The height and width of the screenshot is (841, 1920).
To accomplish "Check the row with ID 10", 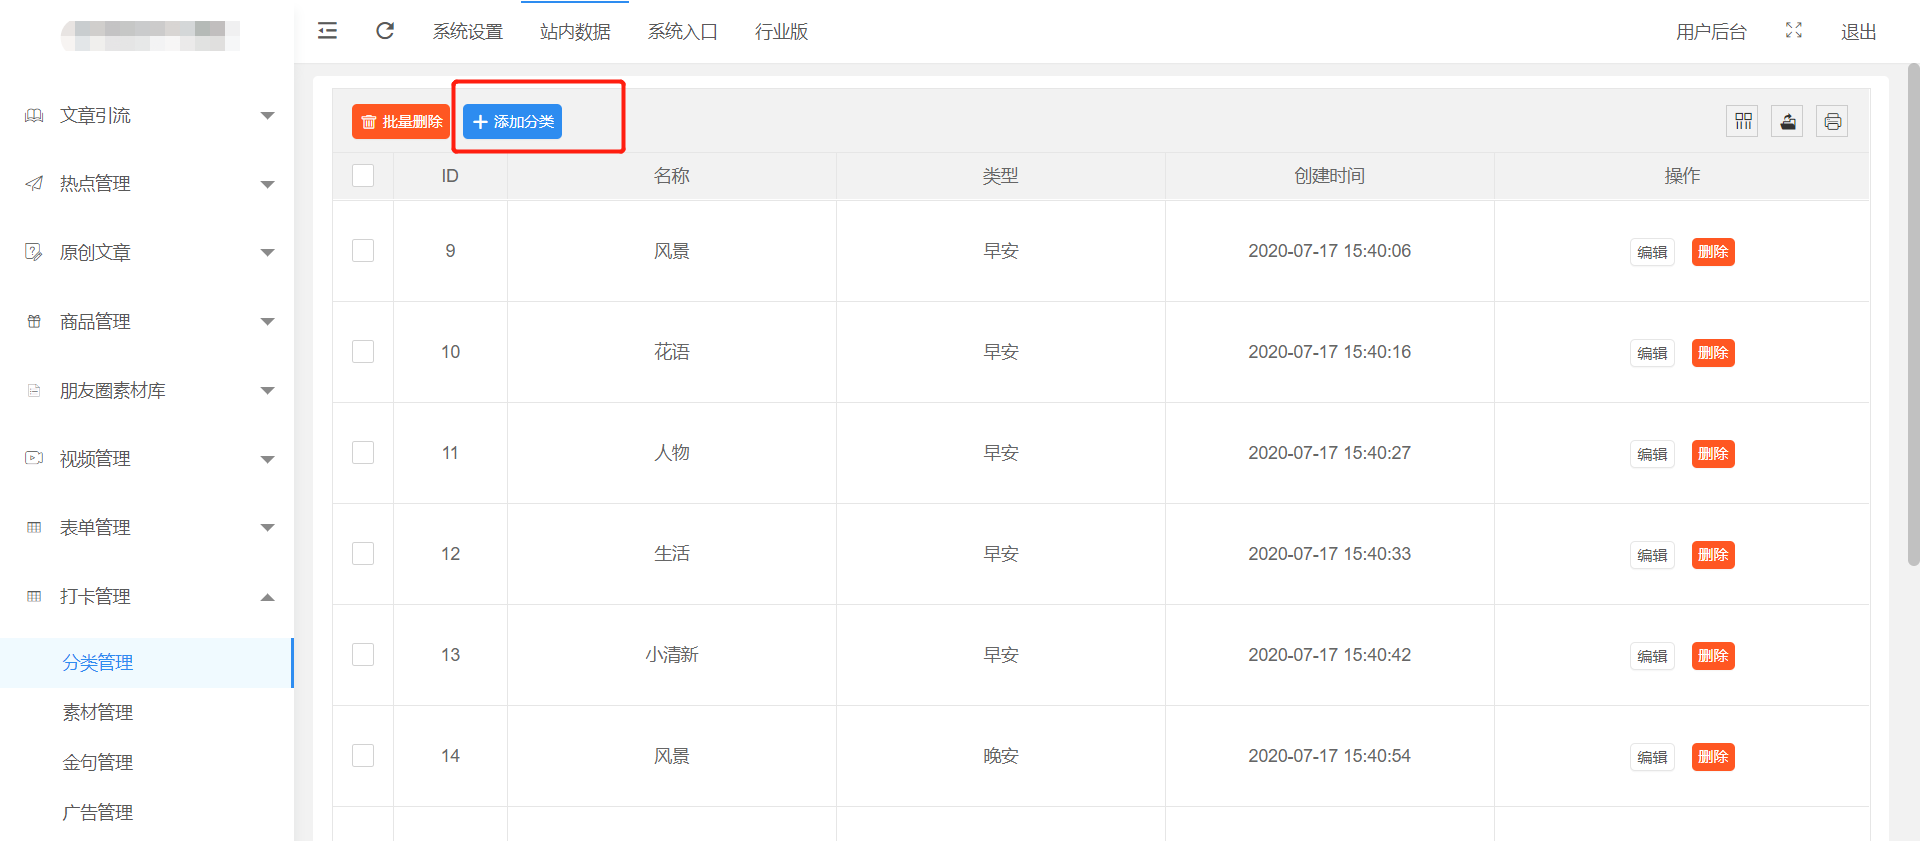I will point(363,351).
